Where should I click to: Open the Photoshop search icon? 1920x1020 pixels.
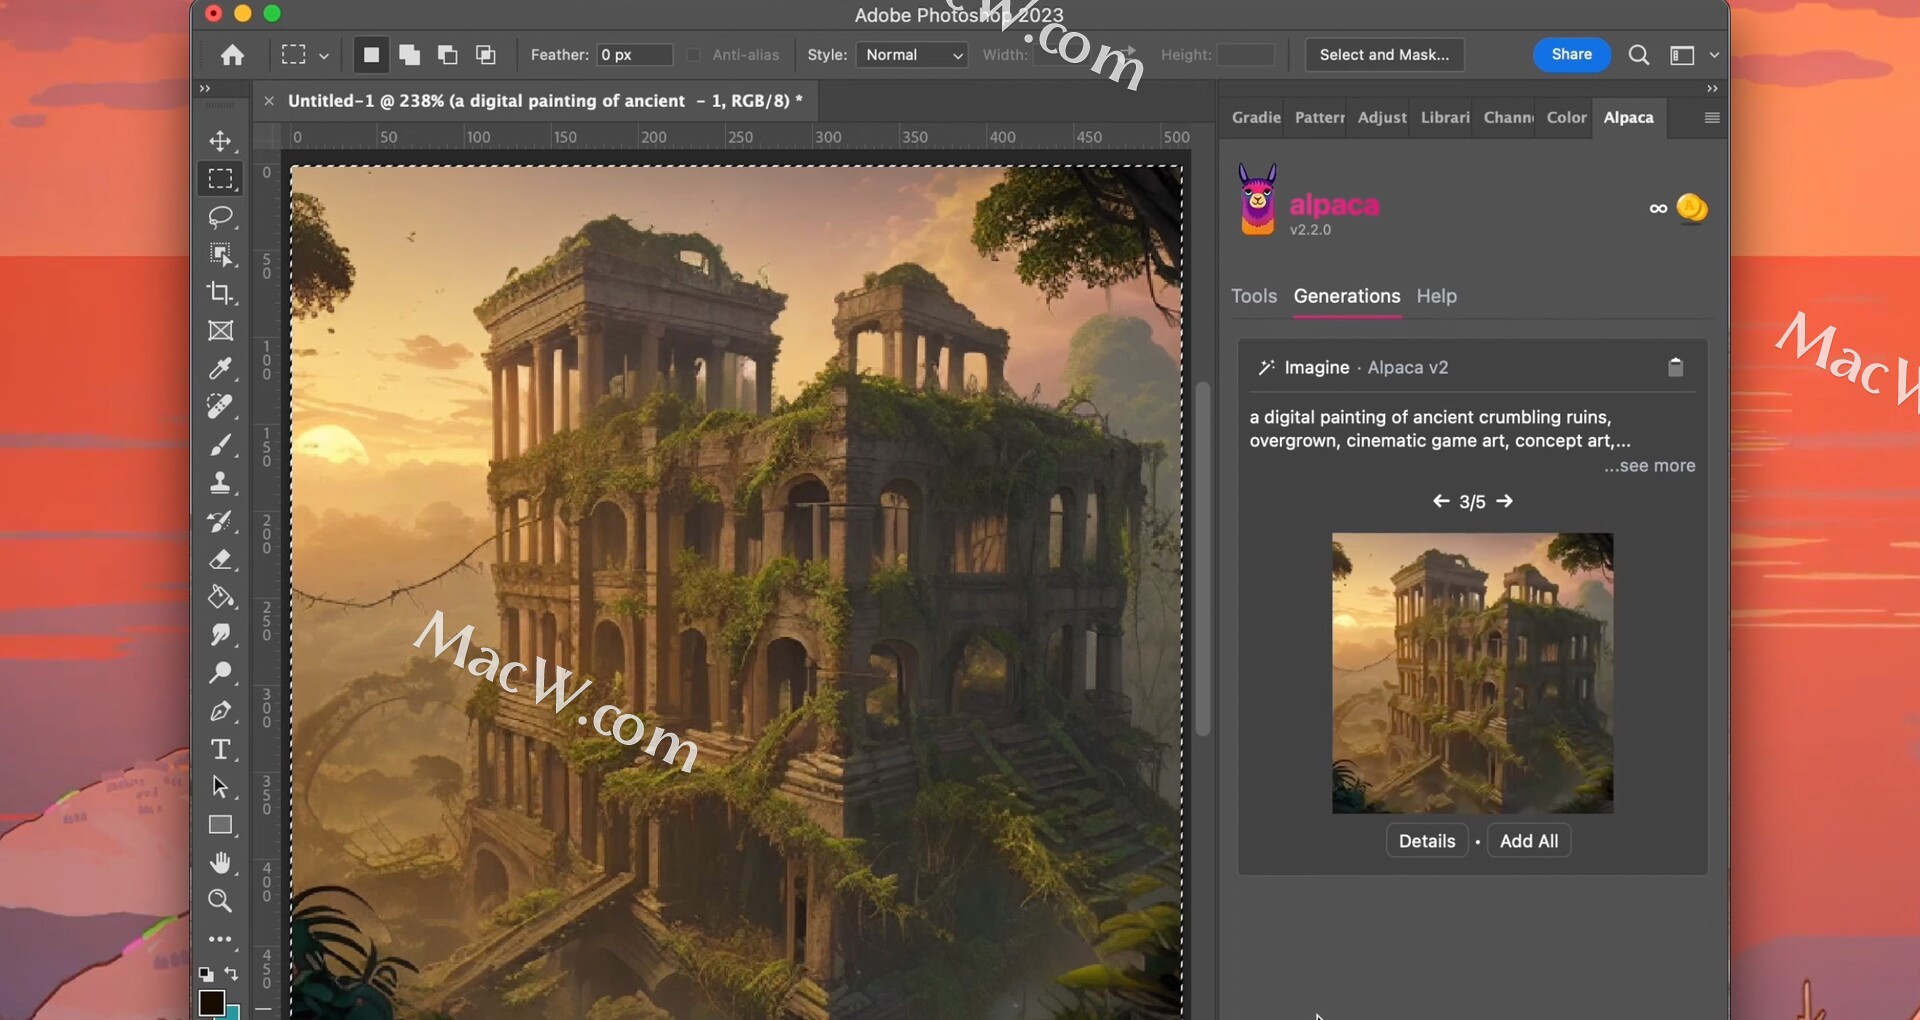(x=1638, y=55)
